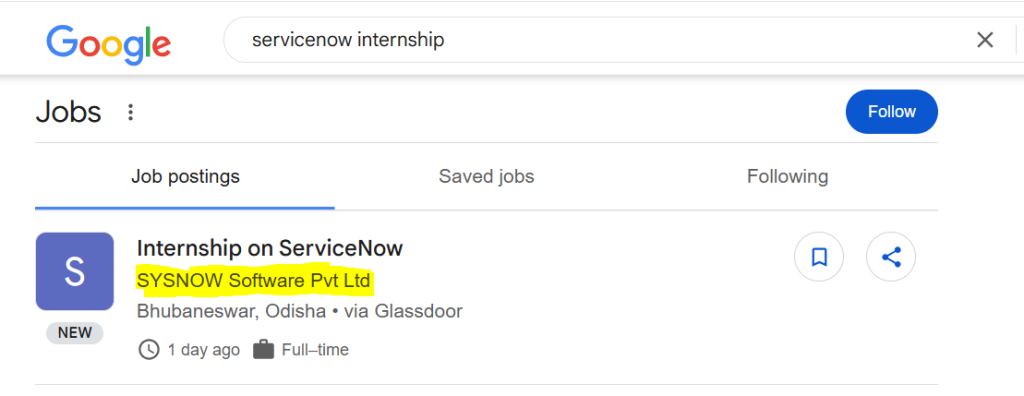Click highlighted SYSNOW Software Pvt Ltd name
Viewport: 1024px width, 396px height.
click(x=253, y=281)
